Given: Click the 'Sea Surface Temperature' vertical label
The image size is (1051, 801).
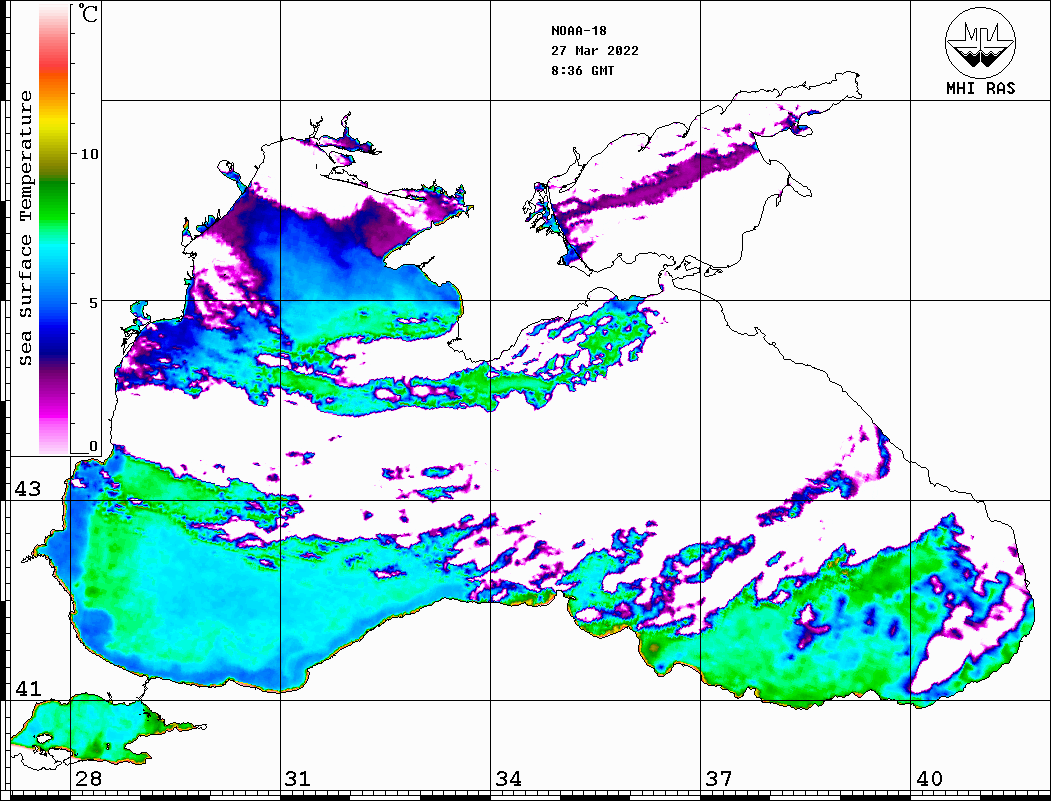Looking at the screenshot, I should [25, 228].
